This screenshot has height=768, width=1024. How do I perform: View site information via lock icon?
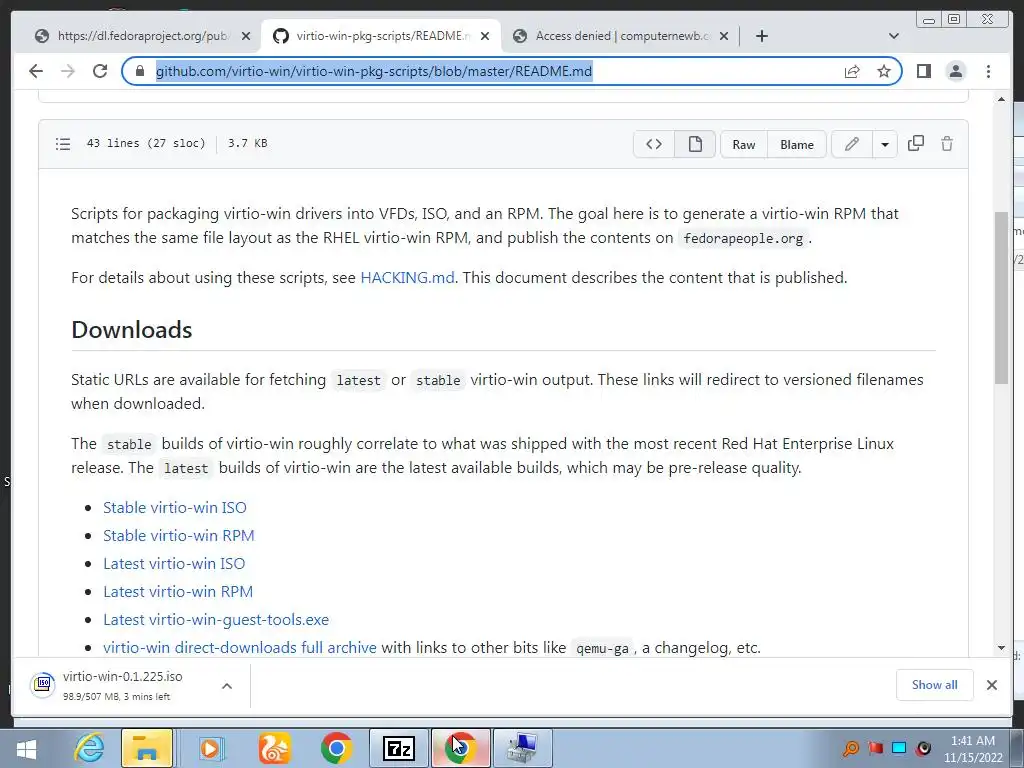[139, 71]
